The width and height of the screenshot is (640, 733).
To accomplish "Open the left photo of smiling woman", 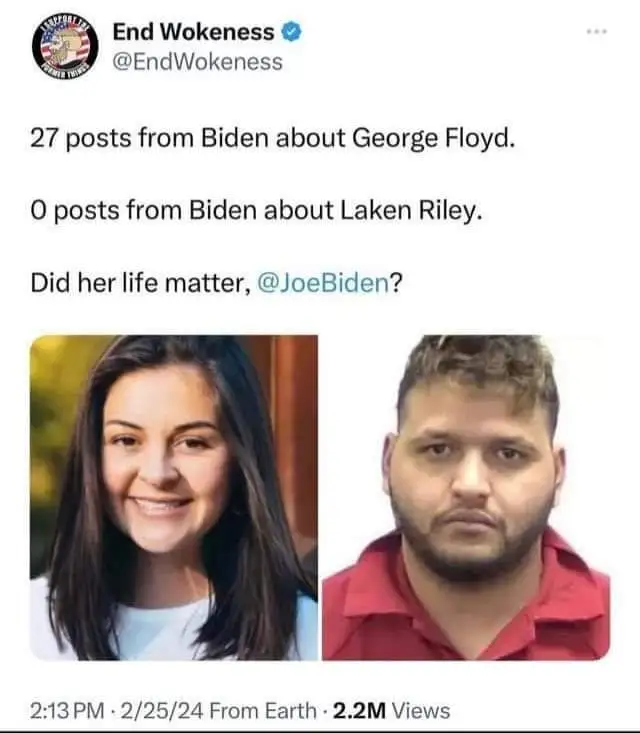I will pos(174,497).
